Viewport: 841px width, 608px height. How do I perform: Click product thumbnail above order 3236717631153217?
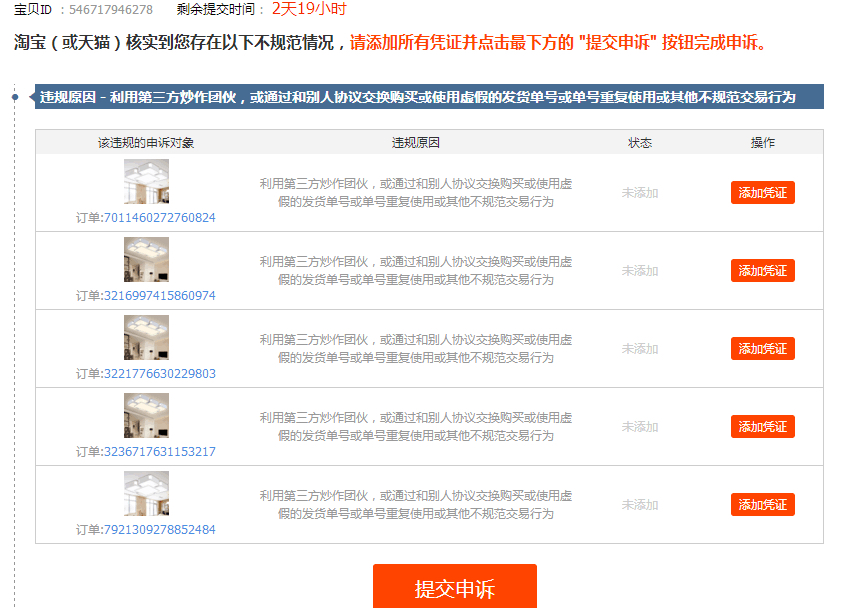146,416
